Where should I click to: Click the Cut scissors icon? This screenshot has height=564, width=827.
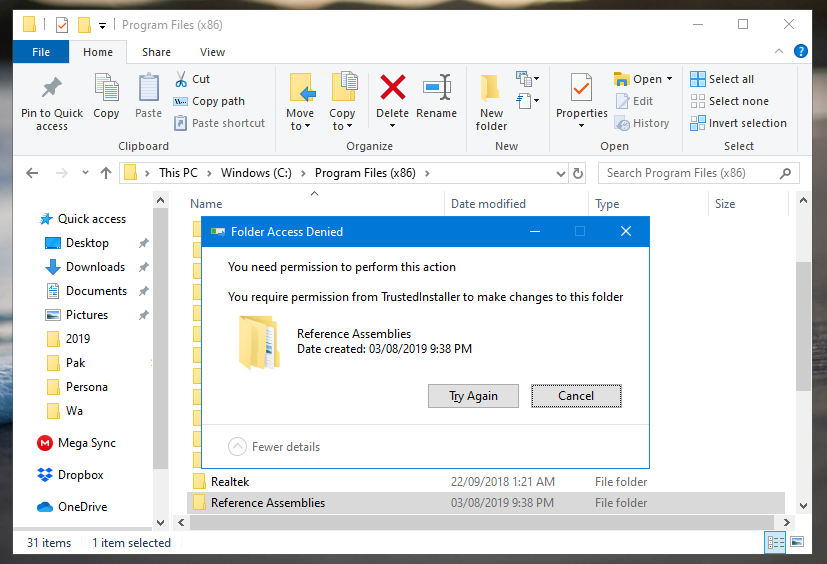pyautogui.click(x=181, y=79)
